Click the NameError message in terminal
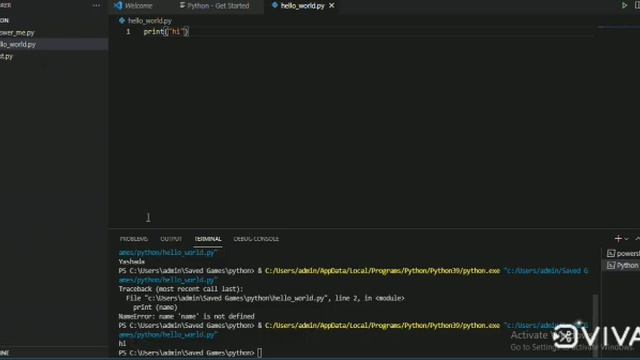 point(187,316)
